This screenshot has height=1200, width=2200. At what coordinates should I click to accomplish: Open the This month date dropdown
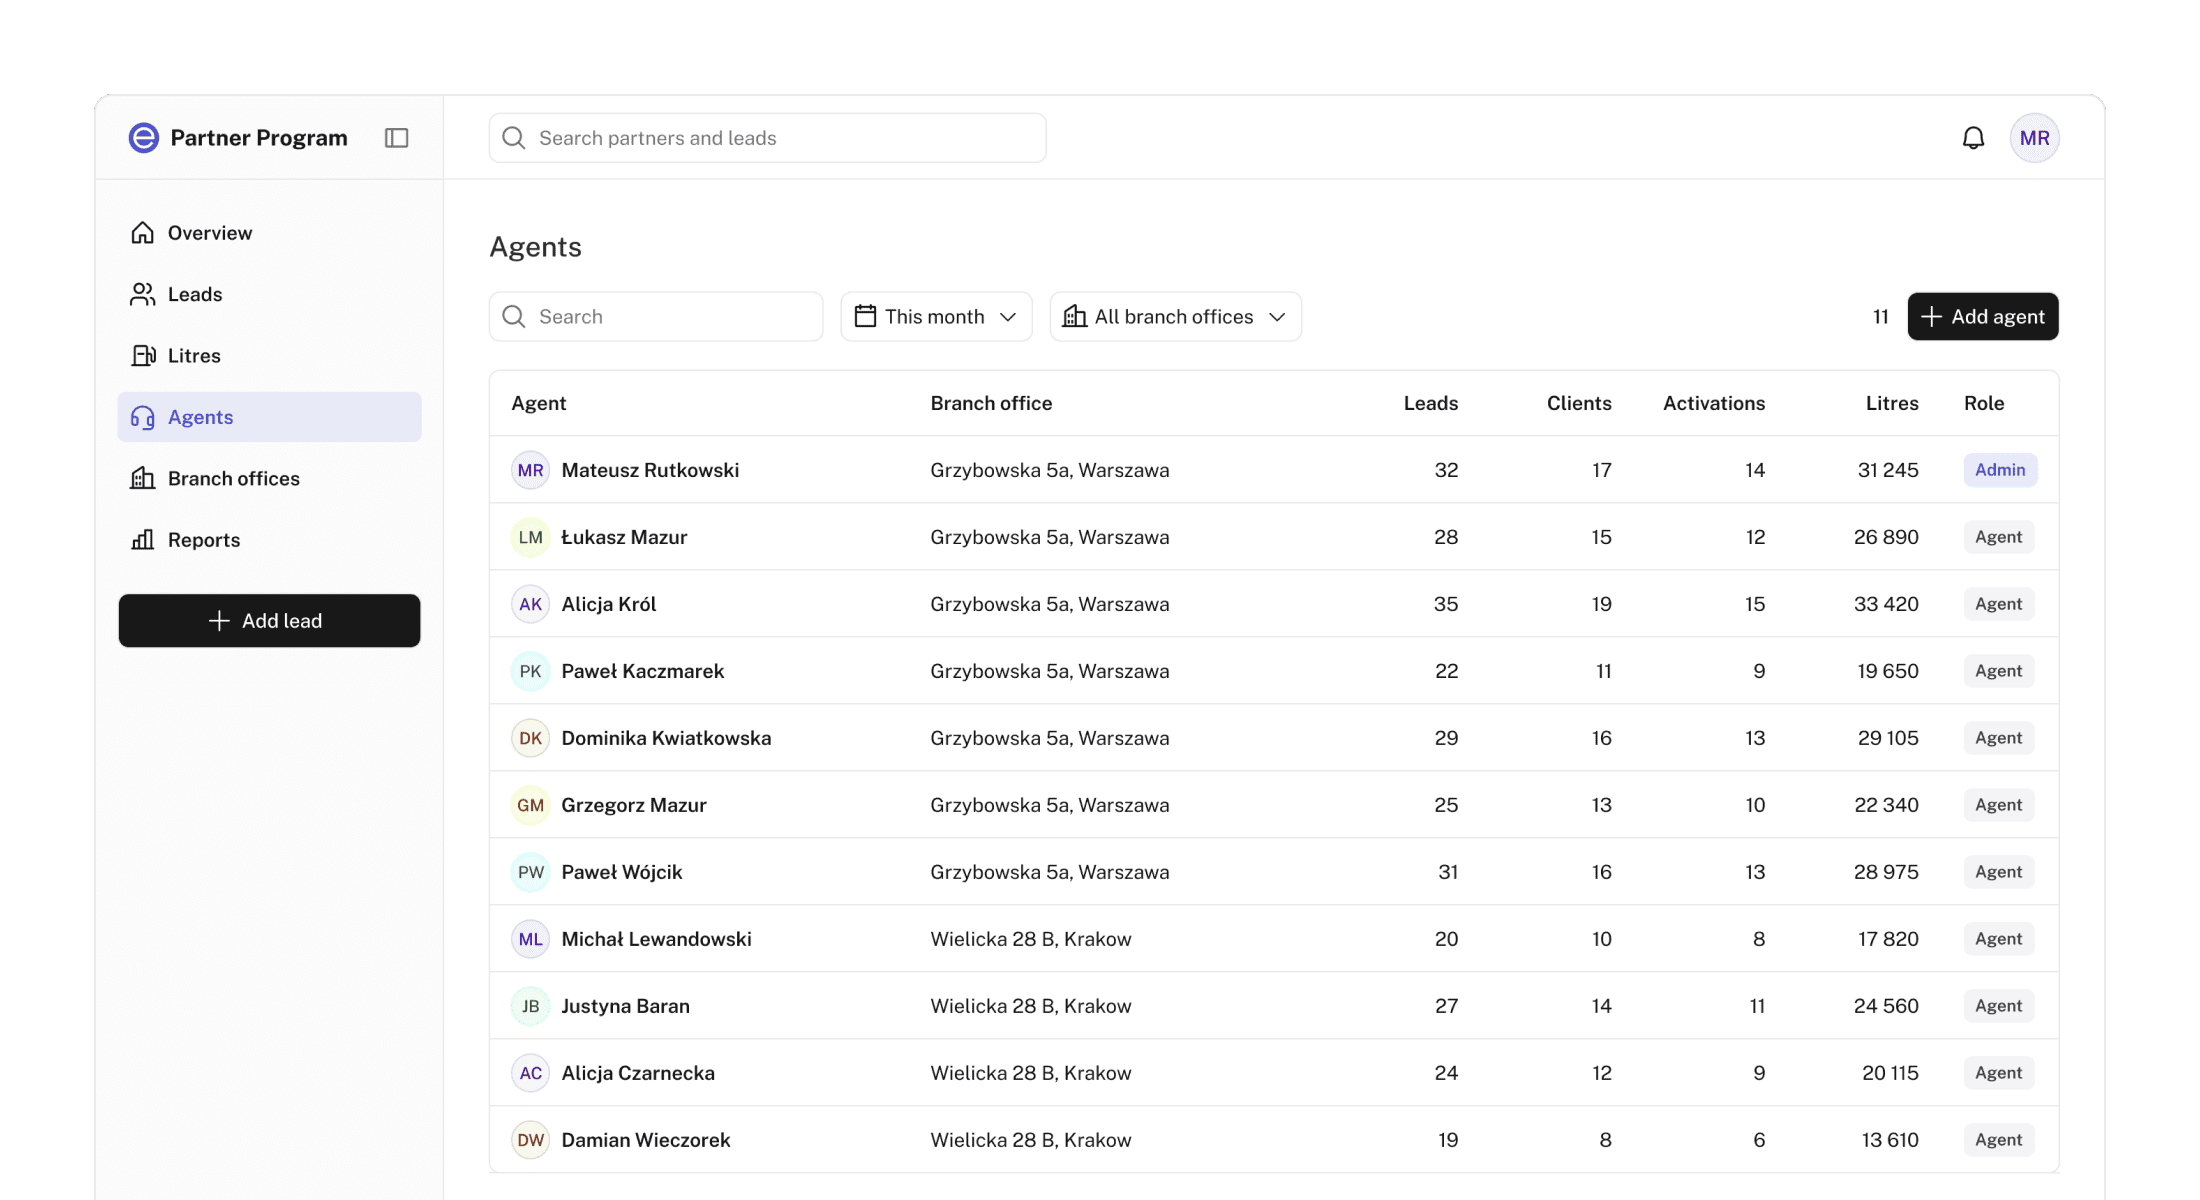pos(936,317)
